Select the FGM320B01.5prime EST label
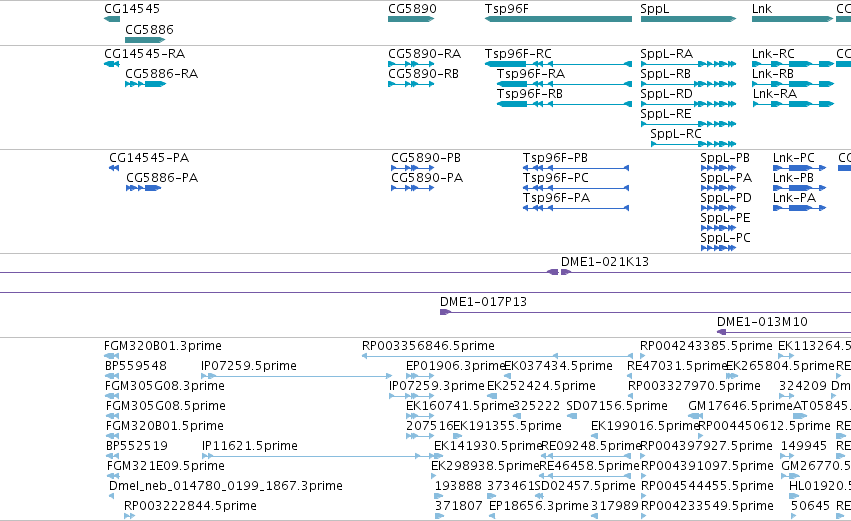This screenshot has width=851, height=521. [x=164, y=427]
